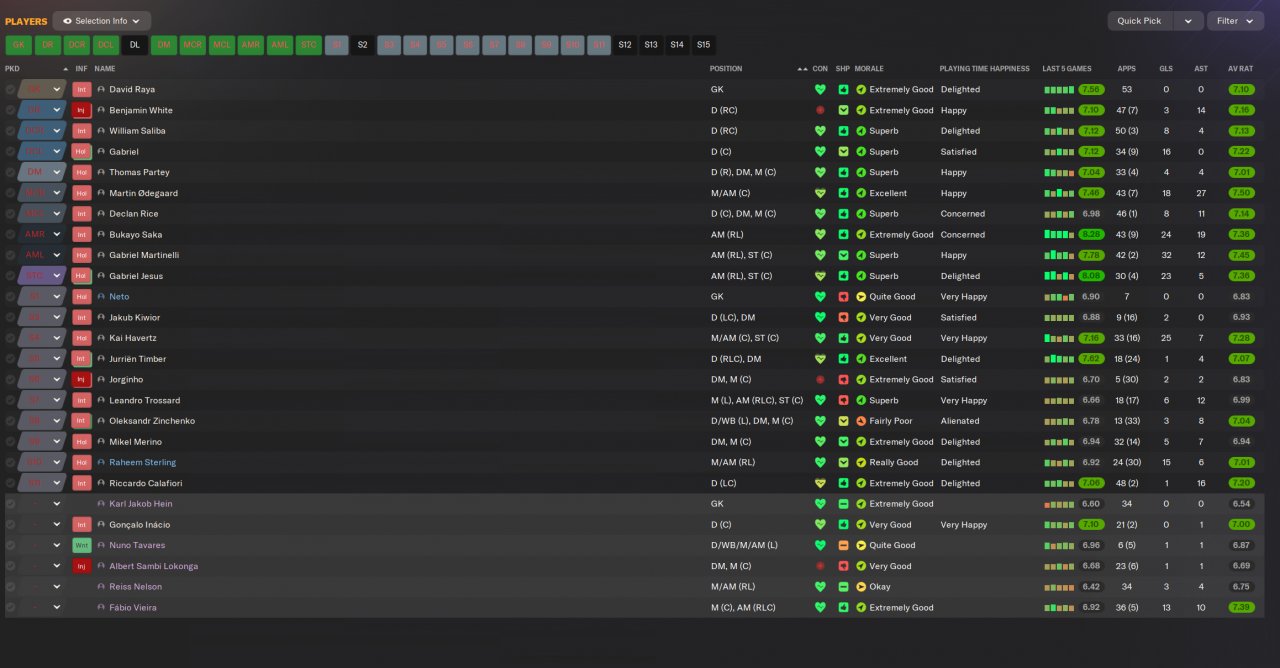1280x668 pixels.
Task: Select the STC position slot
Action: [x=309, y=45]
